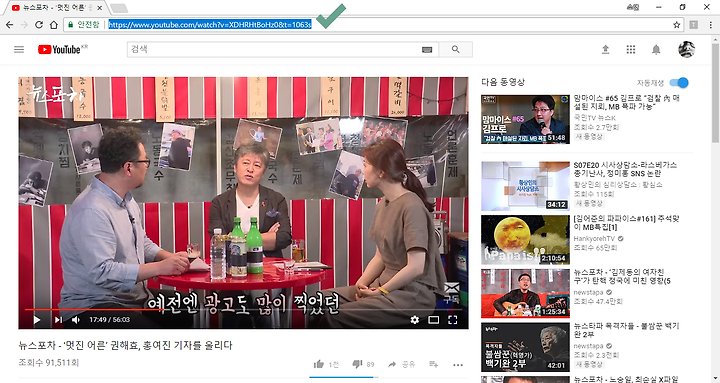
Task: Reload the page
Action: (x=39, y=25)
